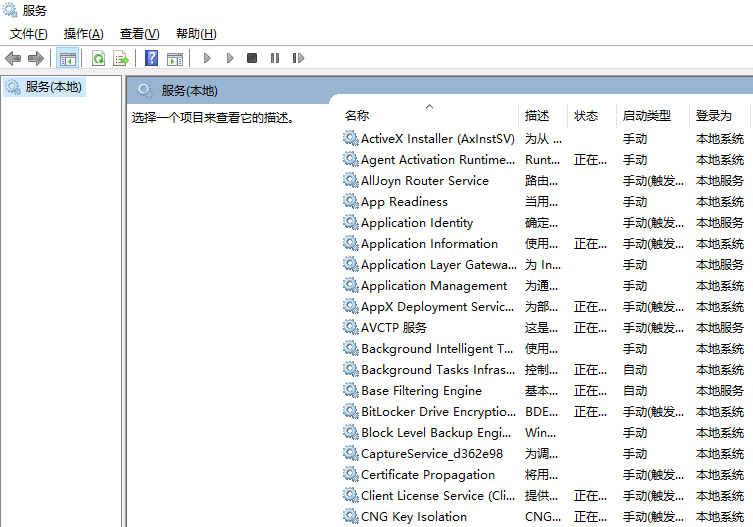Click gear icon of Background Intelligent Transfer
The image size is (753, 527).
(351, 348)
